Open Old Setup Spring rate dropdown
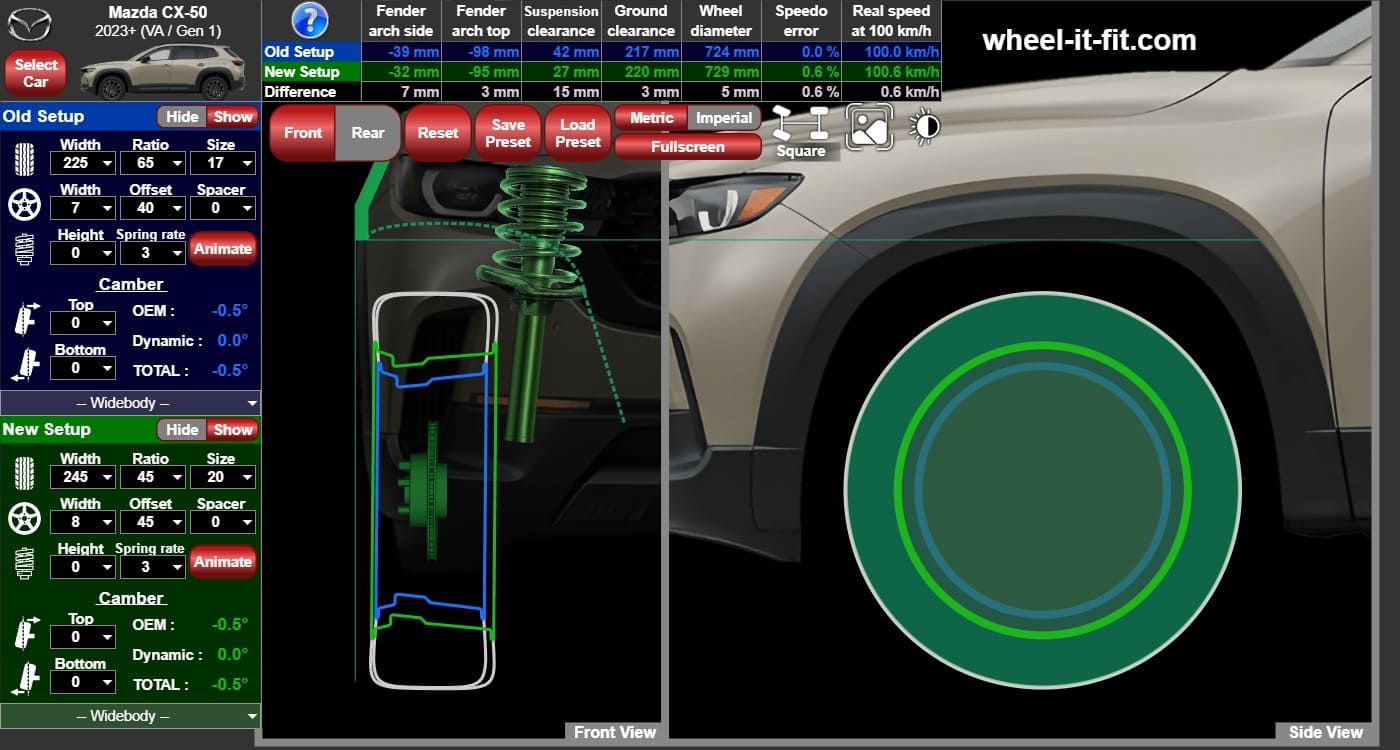Viewport: 1400px width, 750px height. pyautogui.click(x=152, y=253)
